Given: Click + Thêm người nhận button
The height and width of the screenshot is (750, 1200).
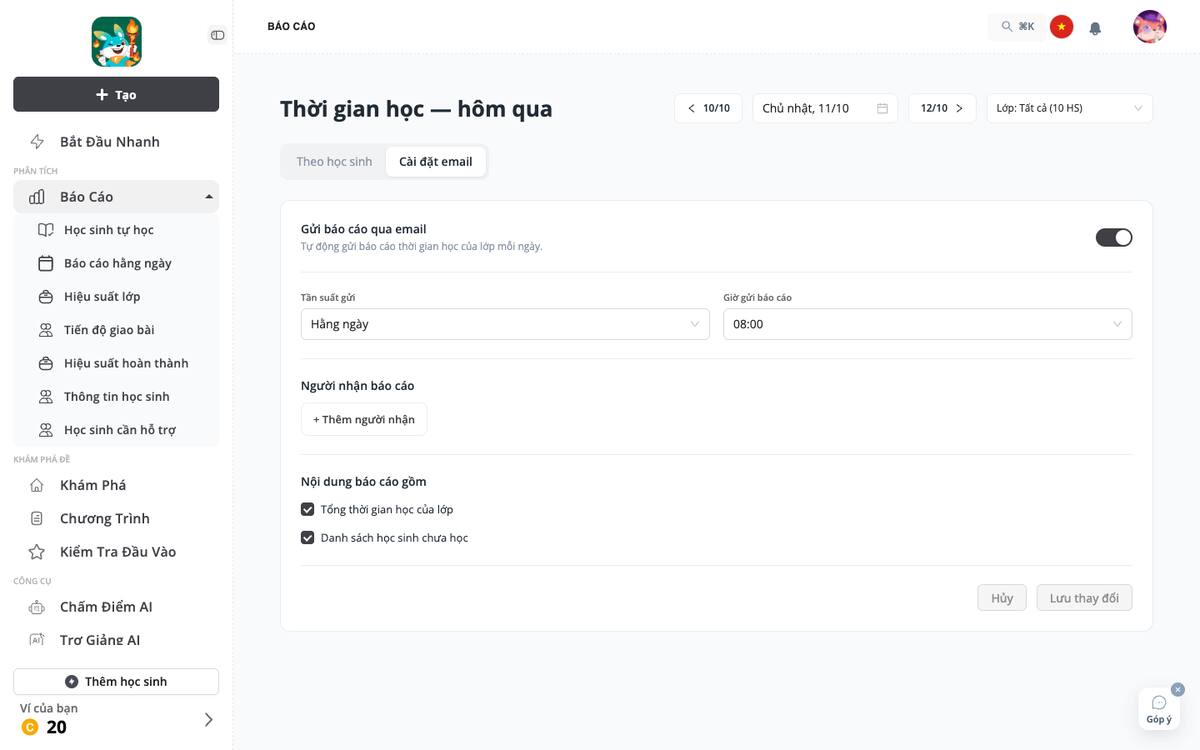Looking at the screenshot, I should click(364, 419).
